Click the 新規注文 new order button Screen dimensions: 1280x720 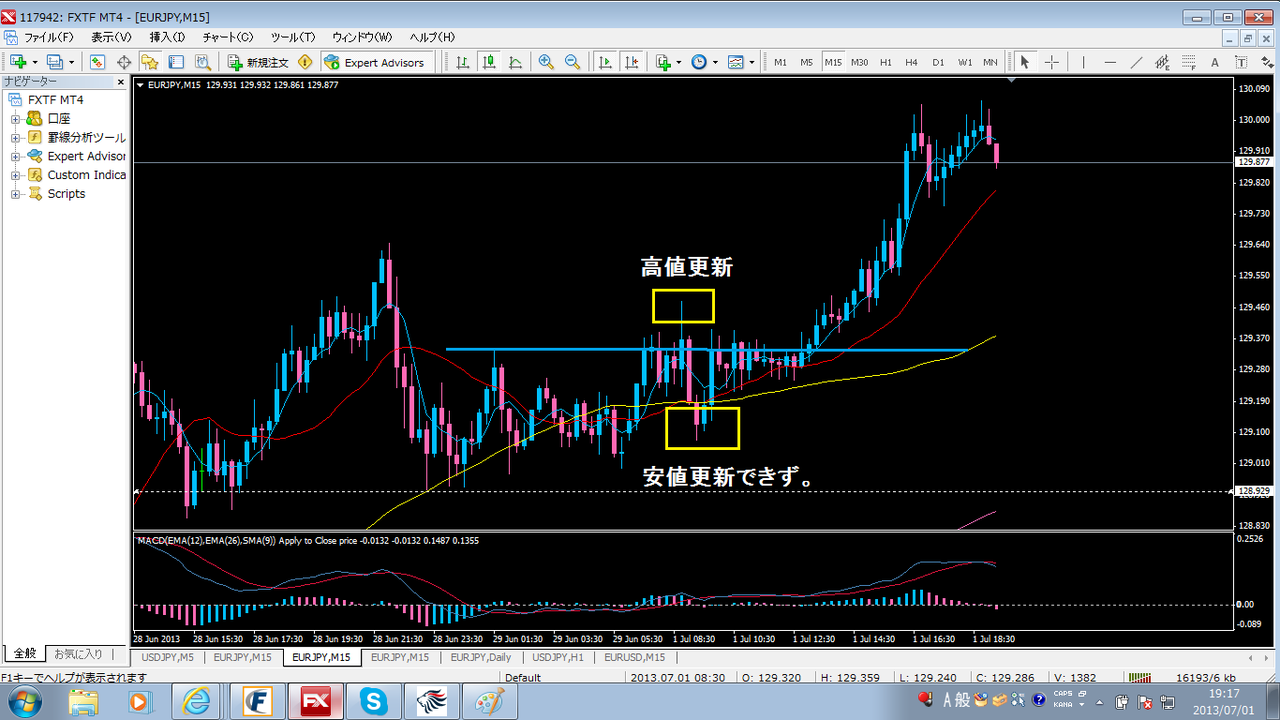pyautogui.click(x=259, y=62)
